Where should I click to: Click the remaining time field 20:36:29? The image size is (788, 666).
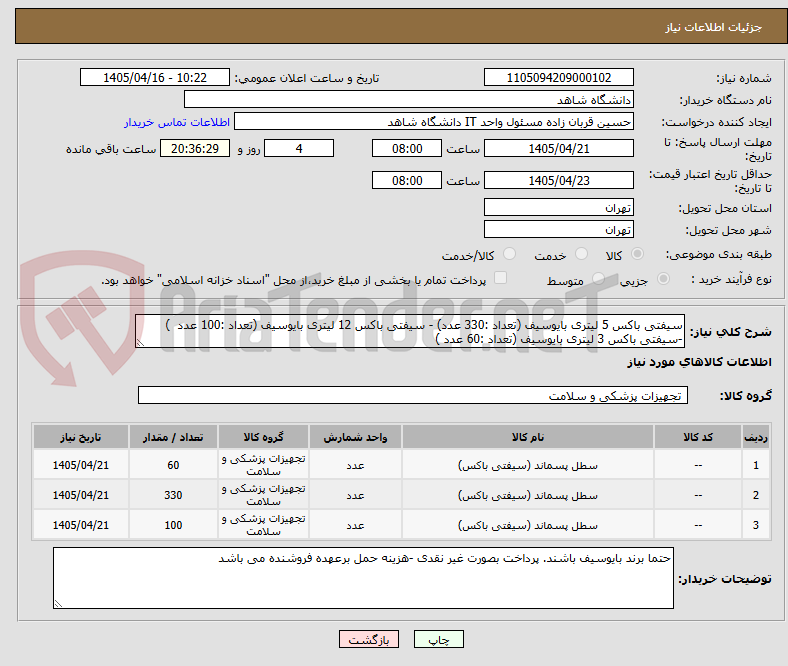click(195, 148)
